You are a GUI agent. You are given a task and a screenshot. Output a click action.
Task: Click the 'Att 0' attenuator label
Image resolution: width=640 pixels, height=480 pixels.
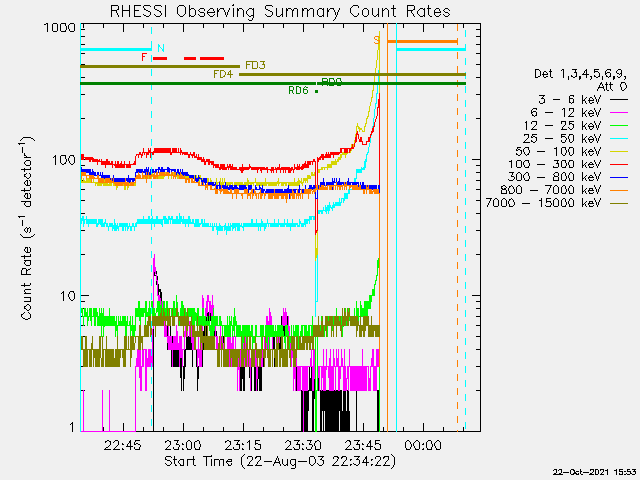pyautogui.click(x=611, y=87)
